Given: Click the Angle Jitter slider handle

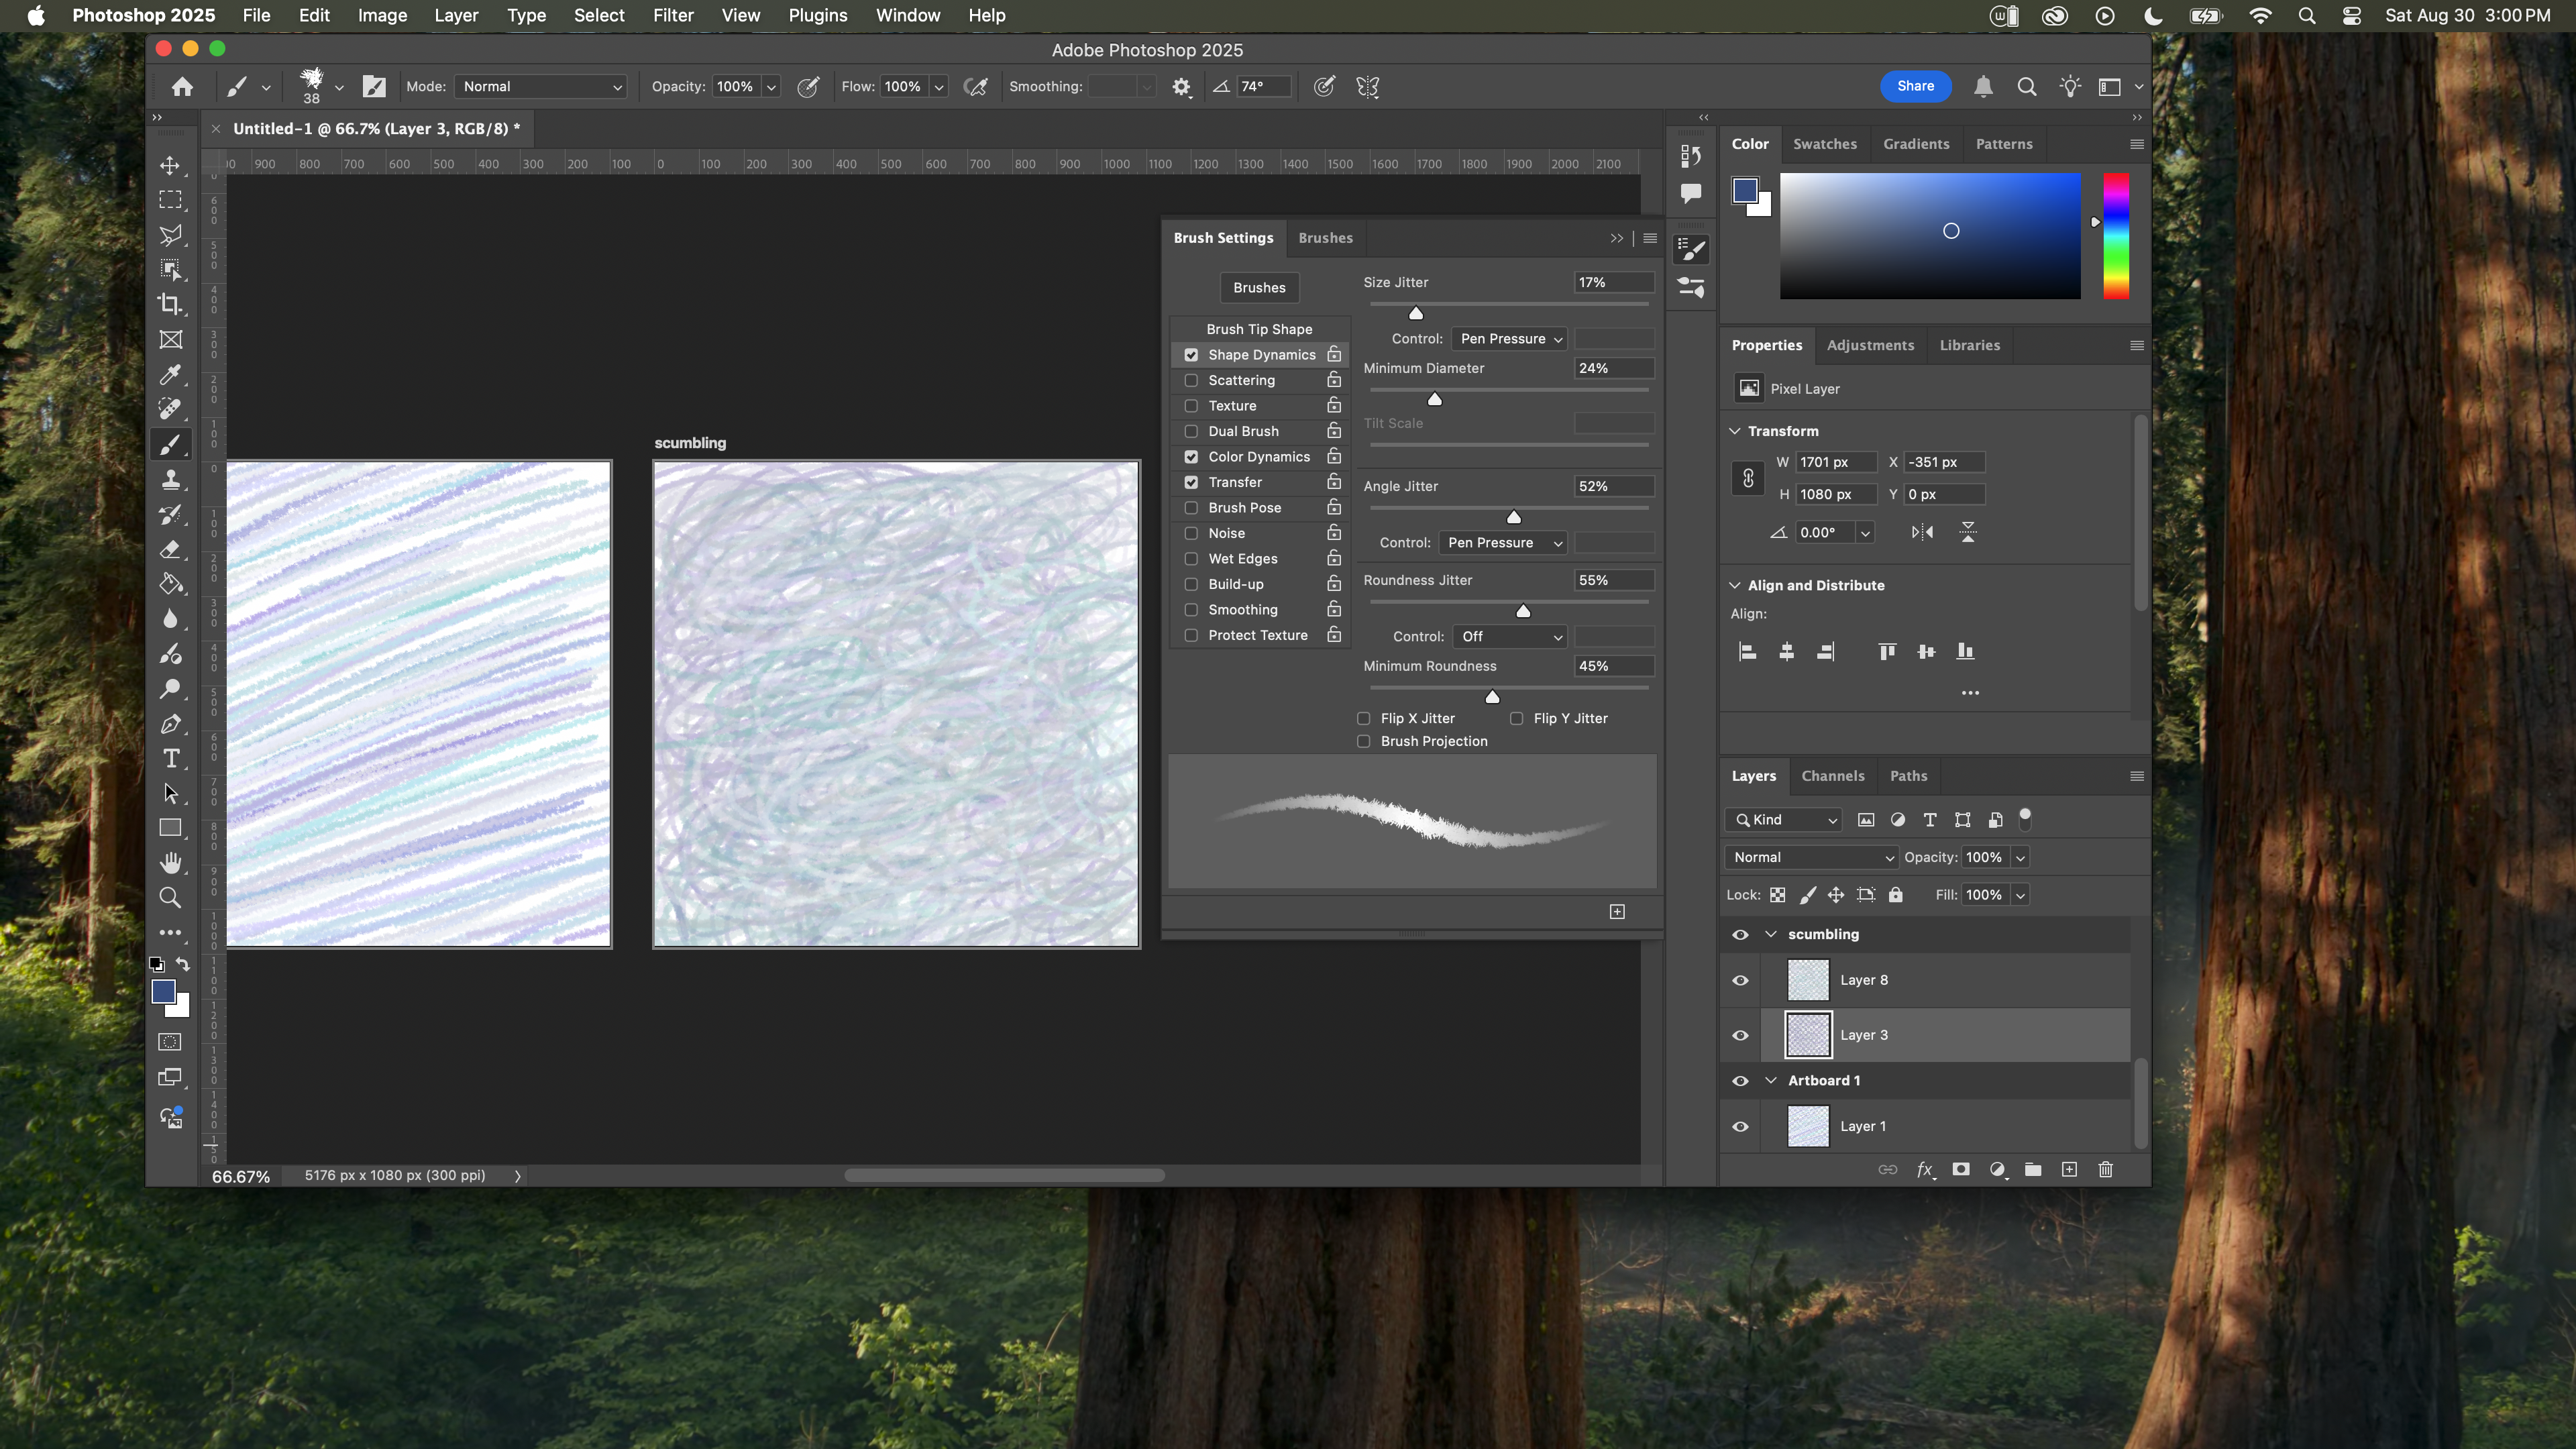Looking at the screenshot, I should (x=1514, y=517).
